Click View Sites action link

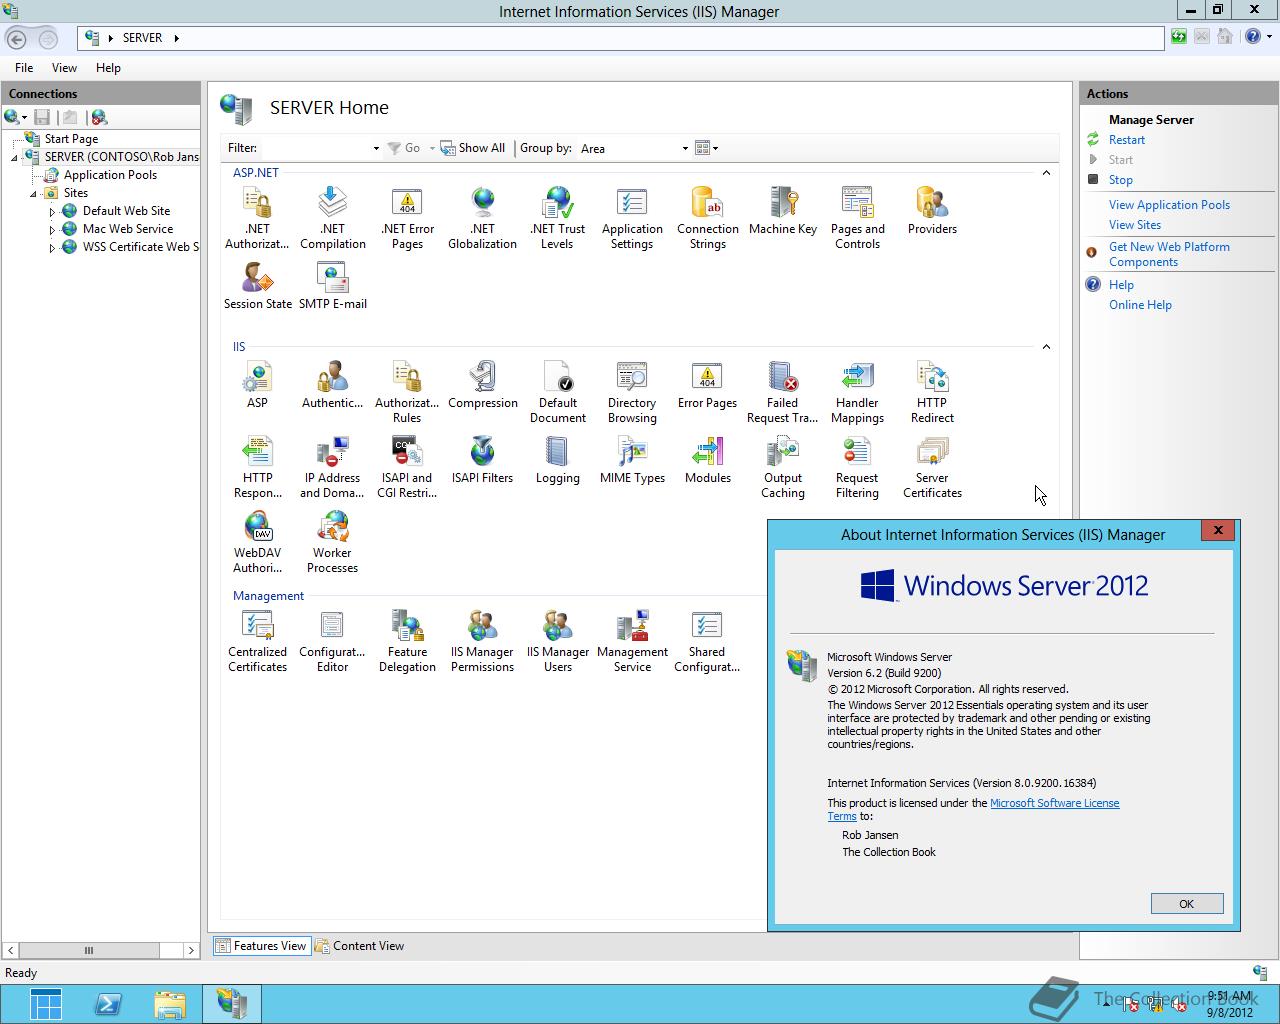(x=1135, y=225)
